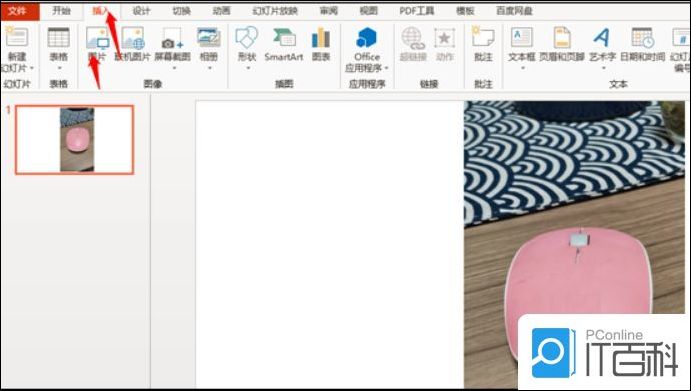
Task: Click the 新建幻灯片 icon
Action: [16, 37]
